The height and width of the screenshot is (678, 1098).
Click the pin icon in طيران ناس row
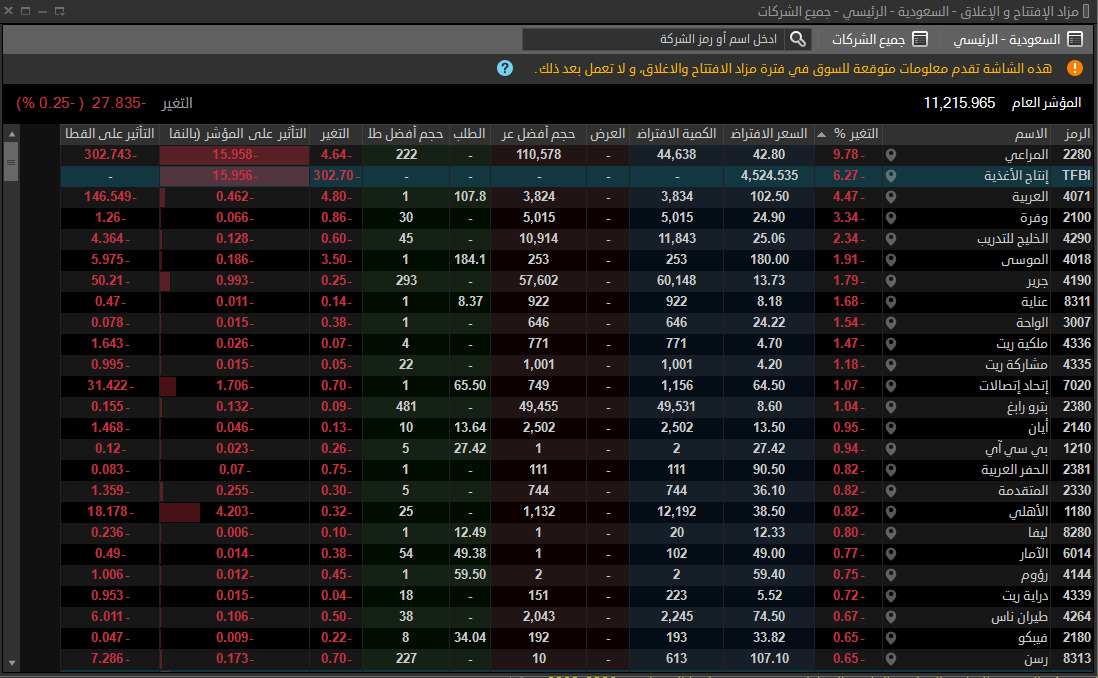coord(891,617)
